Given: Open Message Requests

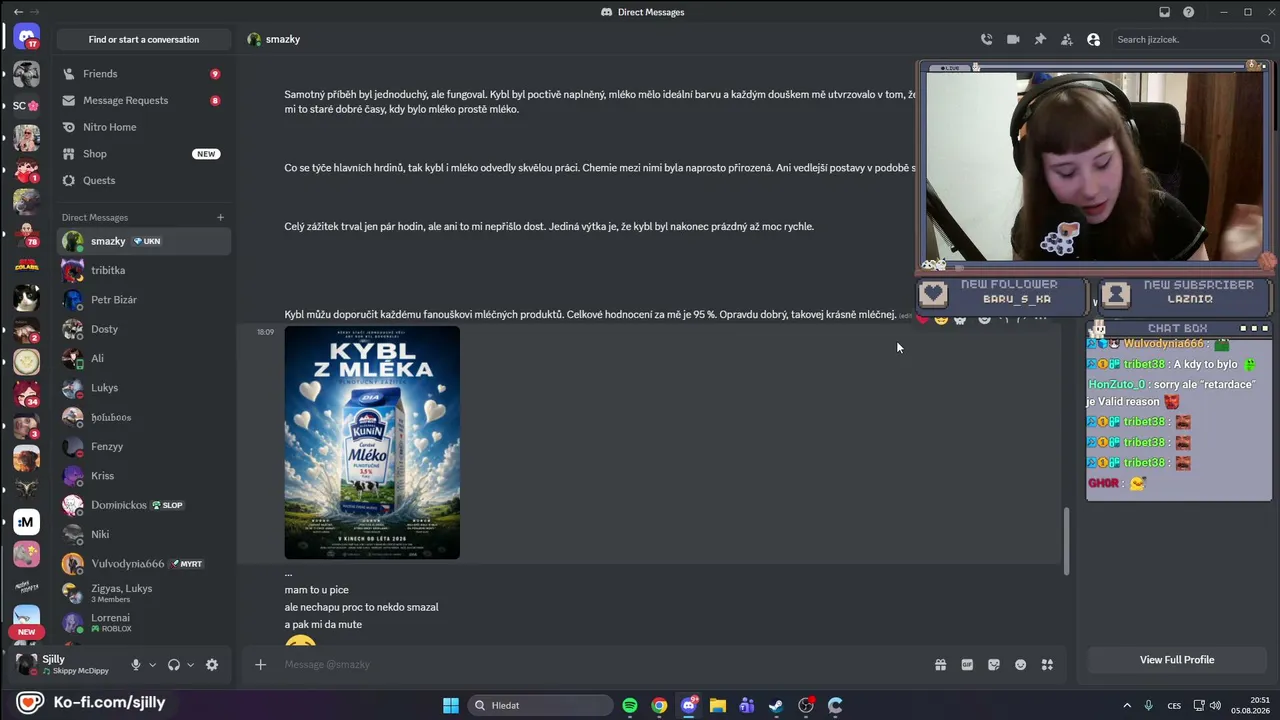Looking at the screenshot, I should tap(143, 100).
